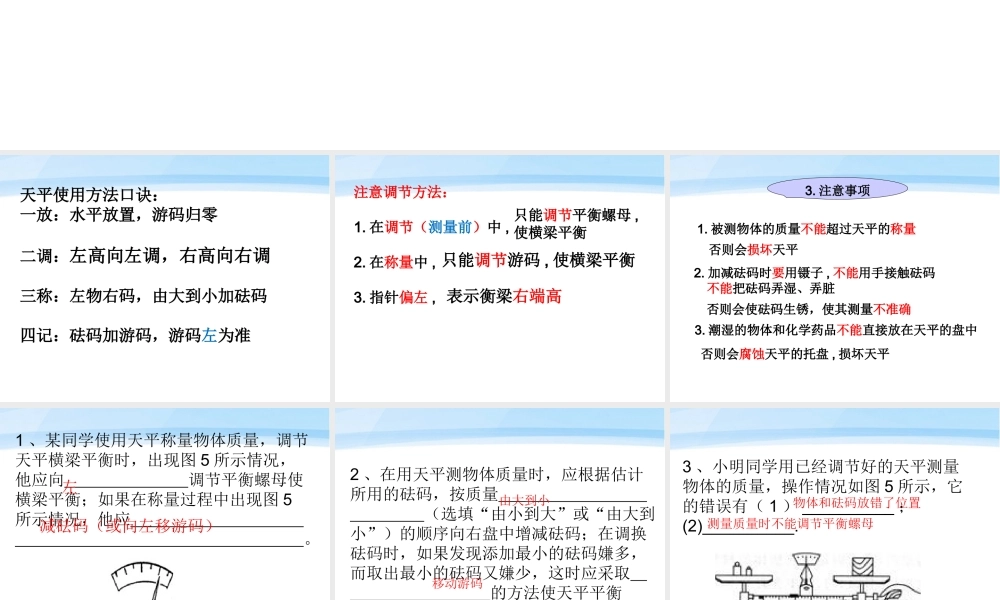This screenshot has height=600, width=1000.
Task: Select the red answer 减砝码(或向左移游码)
Action: pyautogui.click(x=126, y=526)
